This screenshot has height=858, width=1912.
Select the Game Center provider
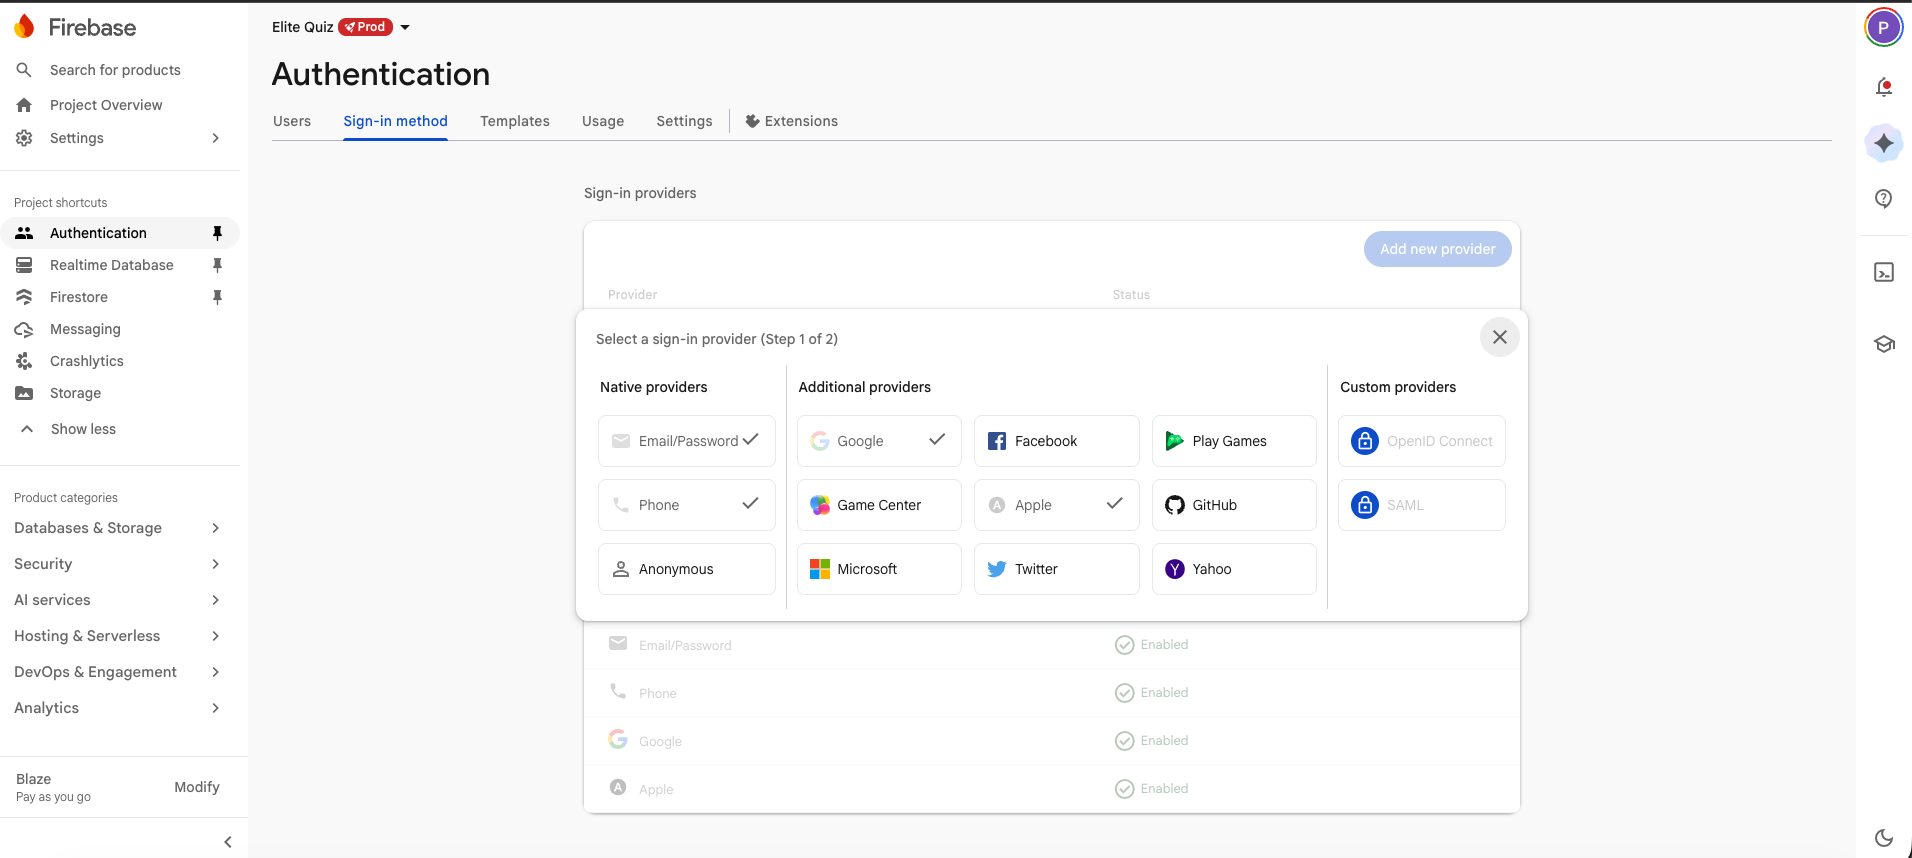[879, 505]
